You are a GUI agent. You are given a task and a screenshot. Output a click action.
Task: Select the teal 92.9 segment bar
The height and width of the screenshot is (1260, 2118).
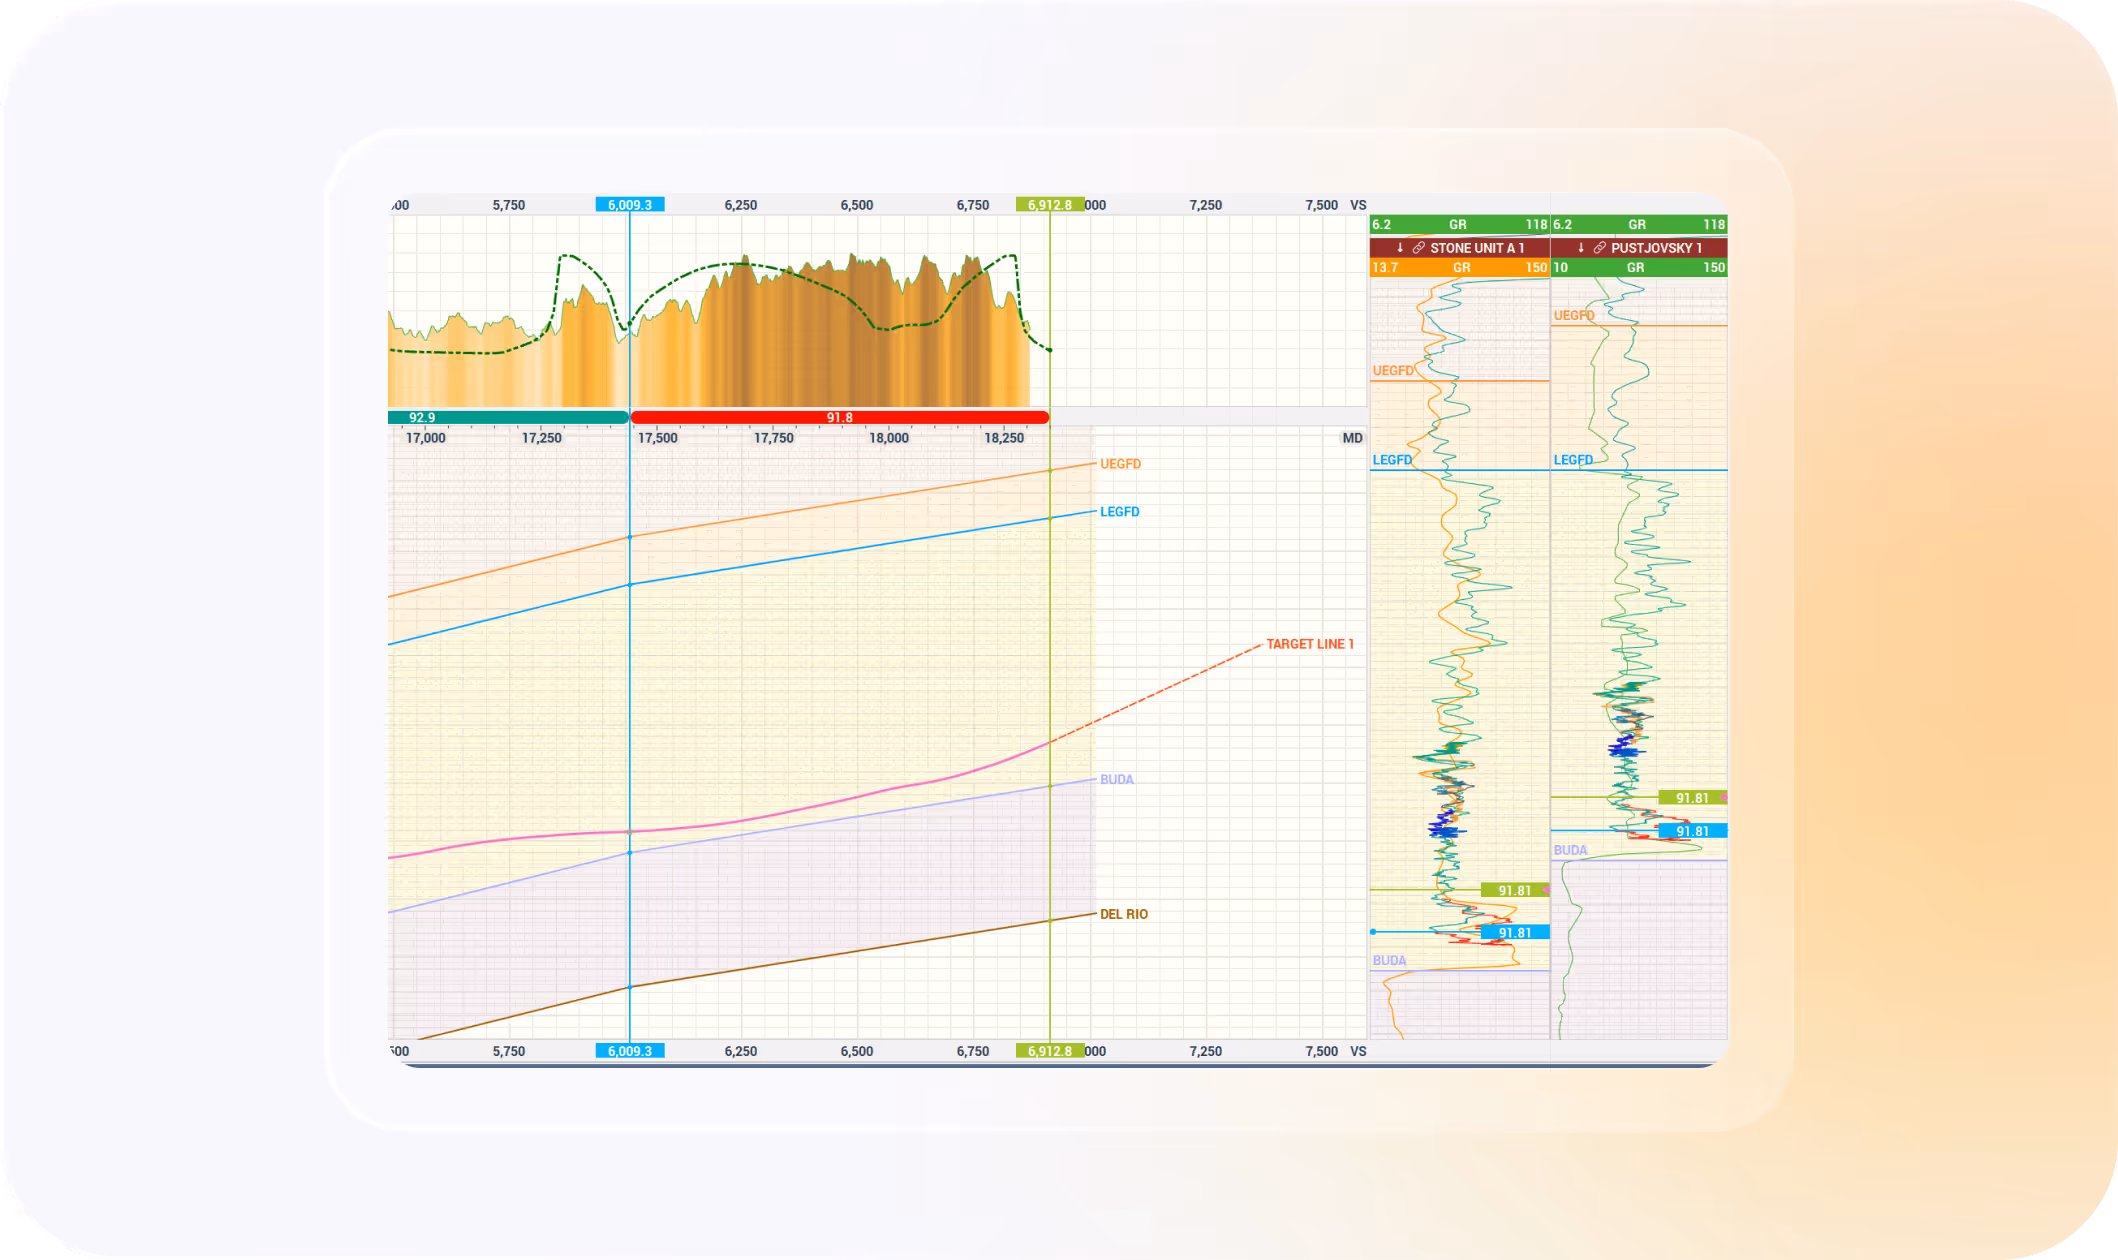point(508,417)
